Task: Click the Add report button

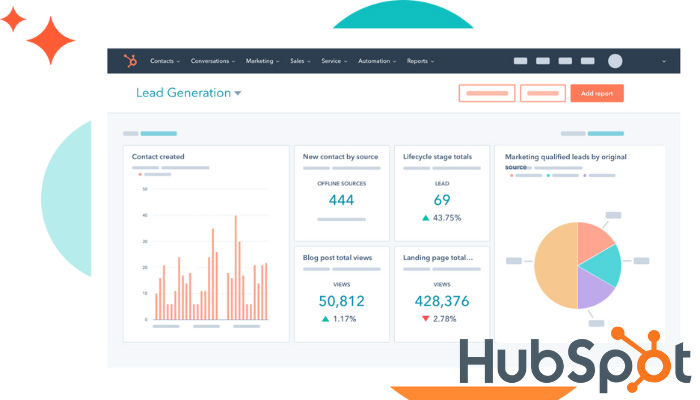Action: 597,93
